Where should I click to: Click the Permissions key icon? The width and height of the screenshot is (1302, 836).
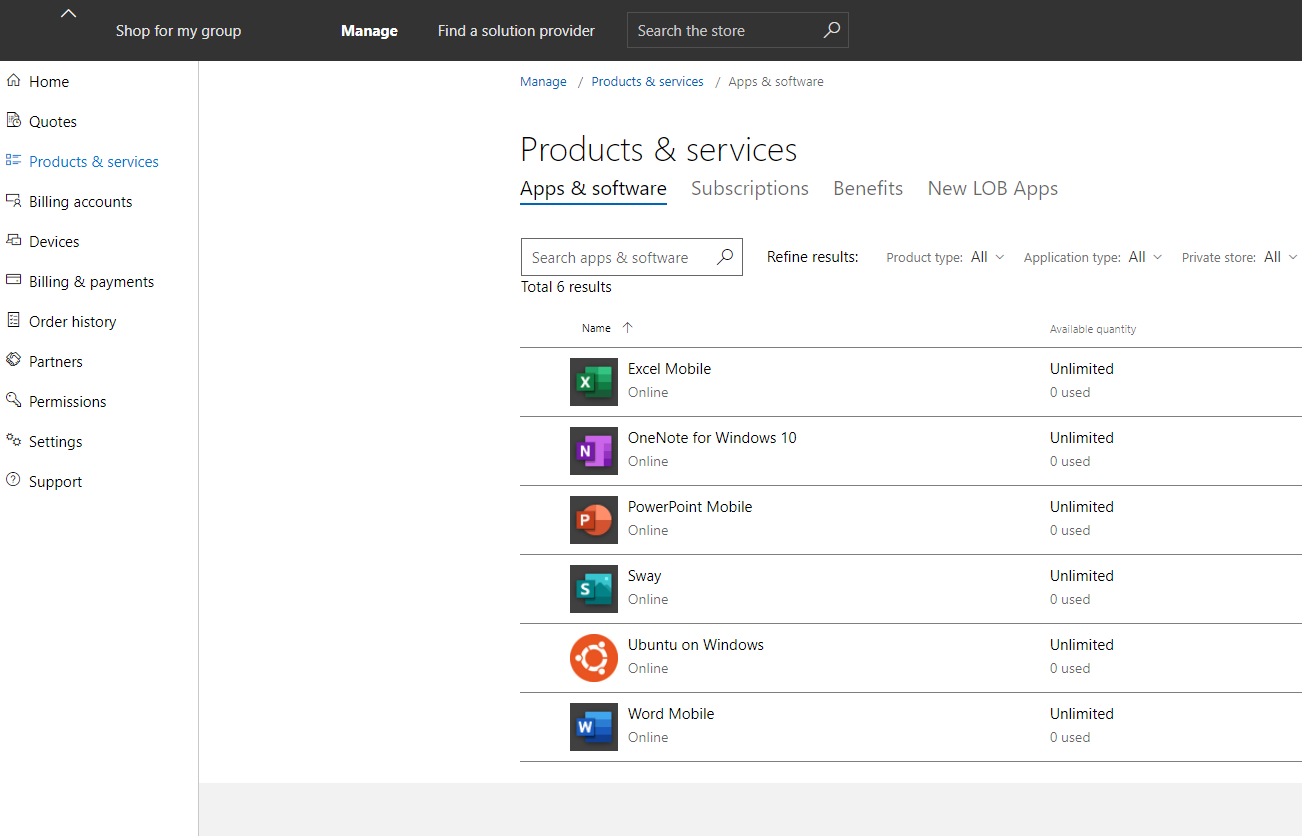13,400
